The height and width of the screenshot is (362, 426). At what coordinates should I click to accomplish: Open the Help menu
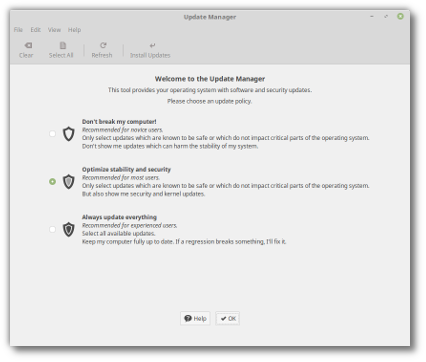(74, 30)
